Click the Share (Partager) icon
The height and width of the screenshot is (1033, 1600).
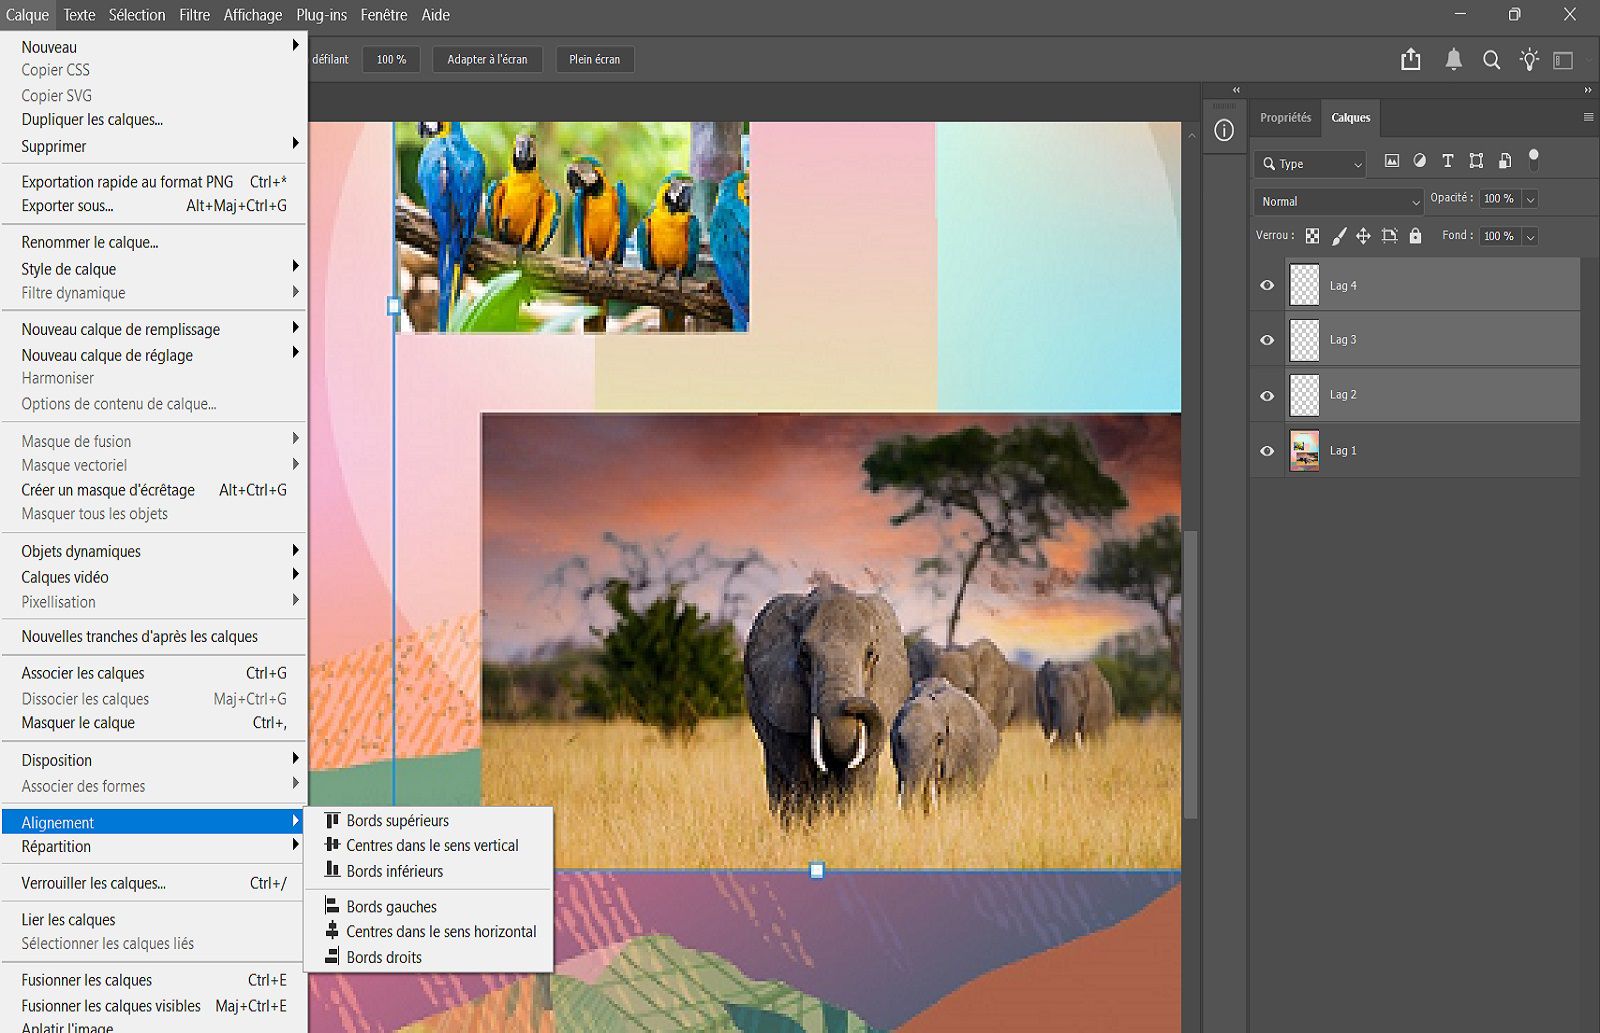[x=1410, y=60]
